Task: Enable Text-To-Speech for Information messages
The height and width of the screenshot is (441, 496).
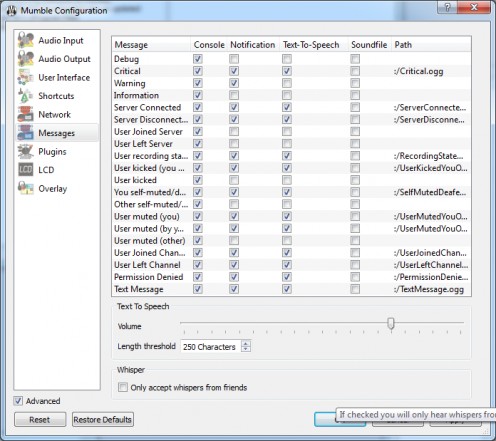Action: point(287,95)
